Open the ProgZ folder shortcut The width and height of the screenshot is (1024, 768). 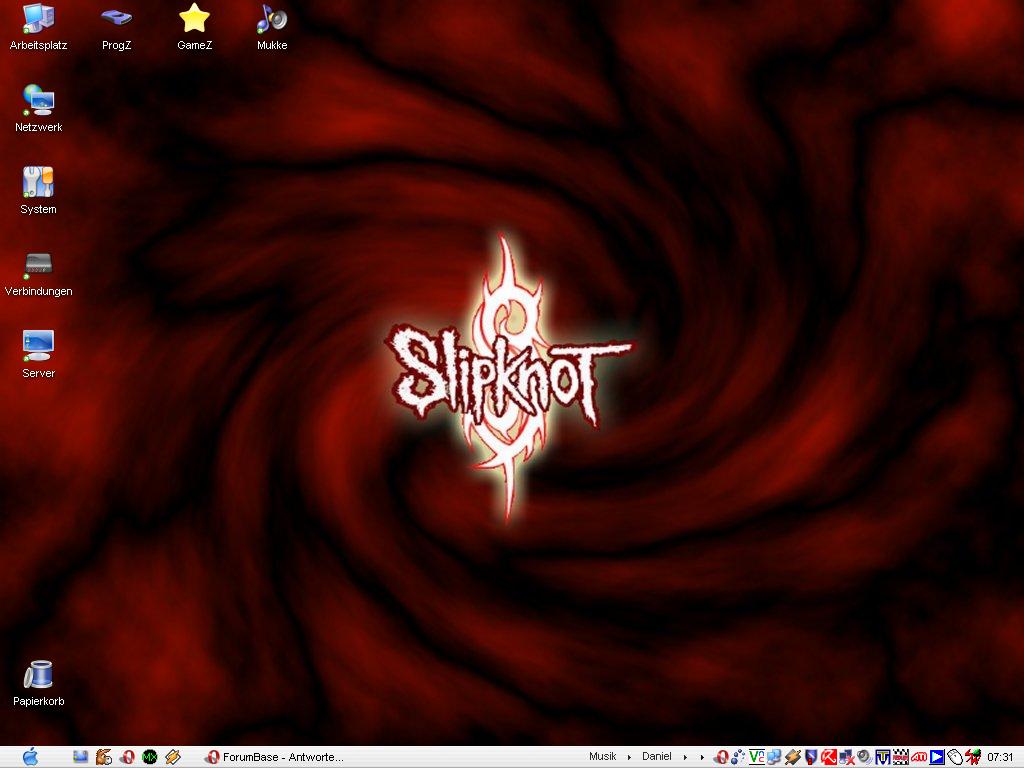[x=116, y=27]
